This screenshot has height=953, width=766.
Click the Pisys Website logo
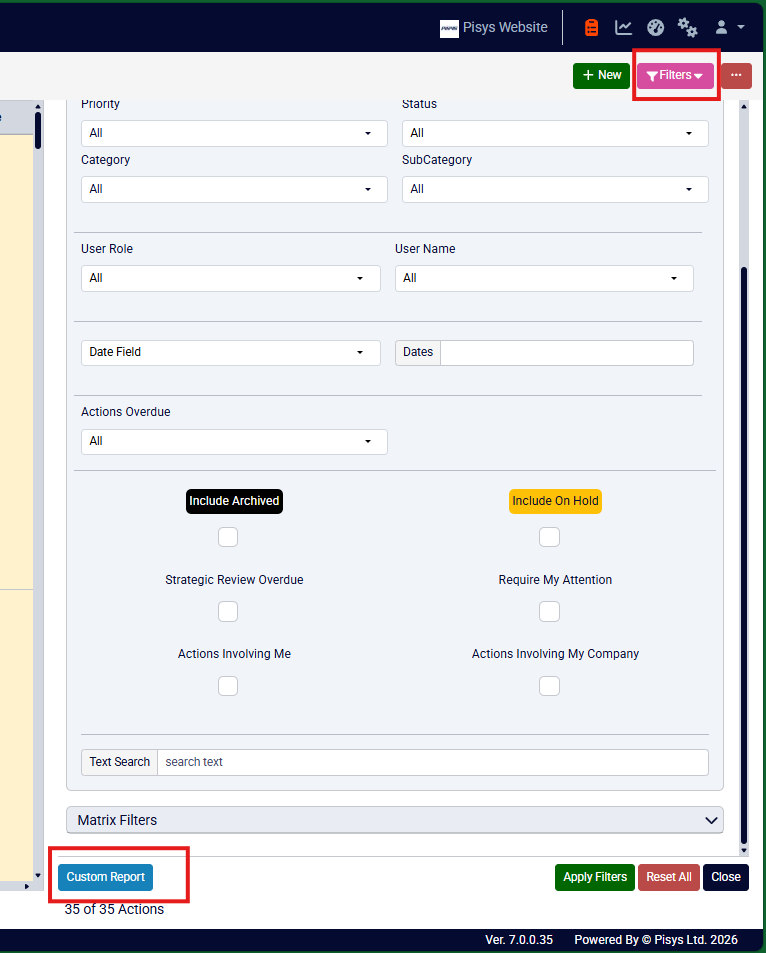(449, 28)
